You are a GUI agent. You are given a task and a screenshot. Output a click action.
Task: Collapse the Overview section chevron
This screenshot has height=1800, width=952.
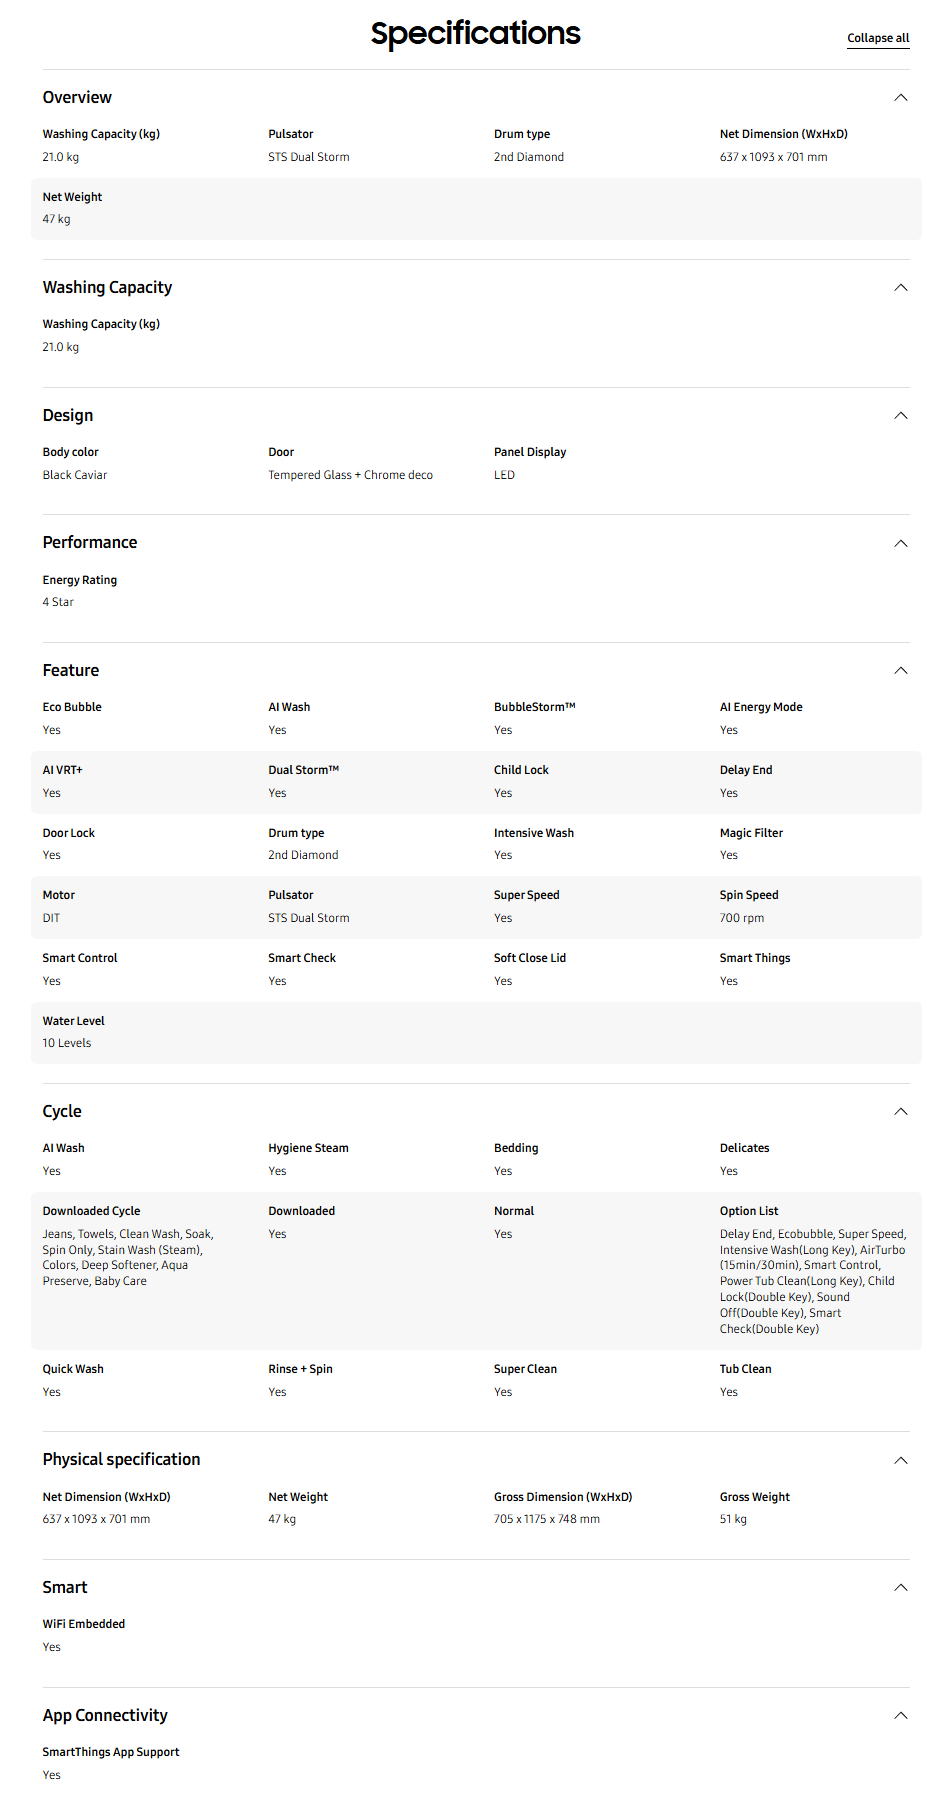pyautogui.click(x=901, y=97)
